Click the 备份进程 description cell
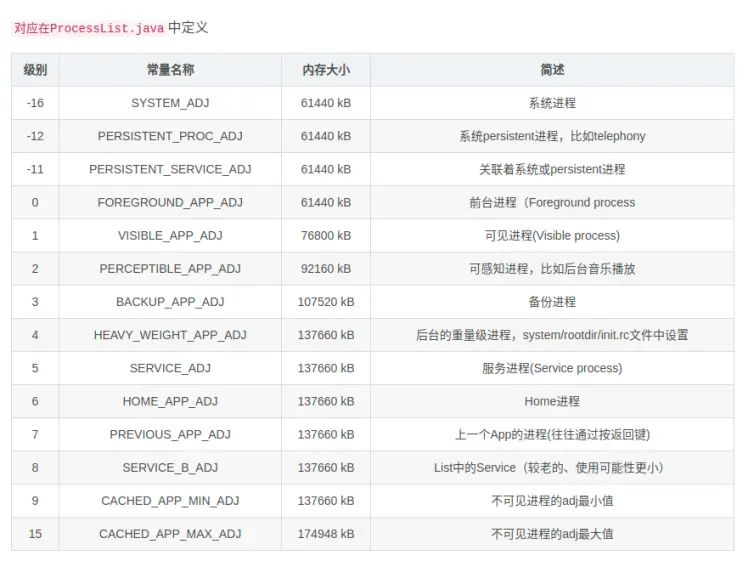Viewport: 749px width, 561px height. click(x=552, y=302)
